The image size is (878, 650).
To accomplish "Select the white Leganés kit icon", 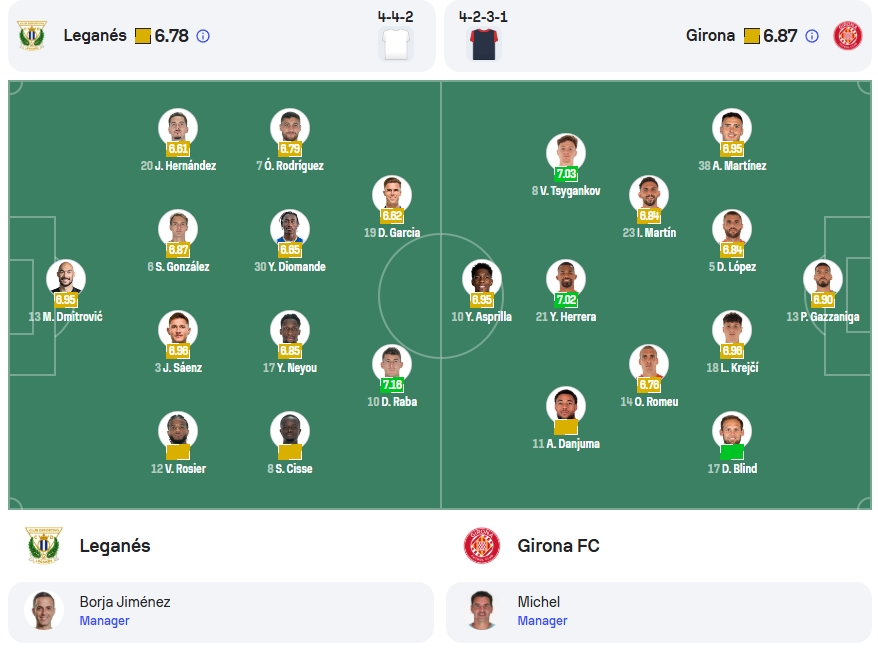I will (396, 44).
